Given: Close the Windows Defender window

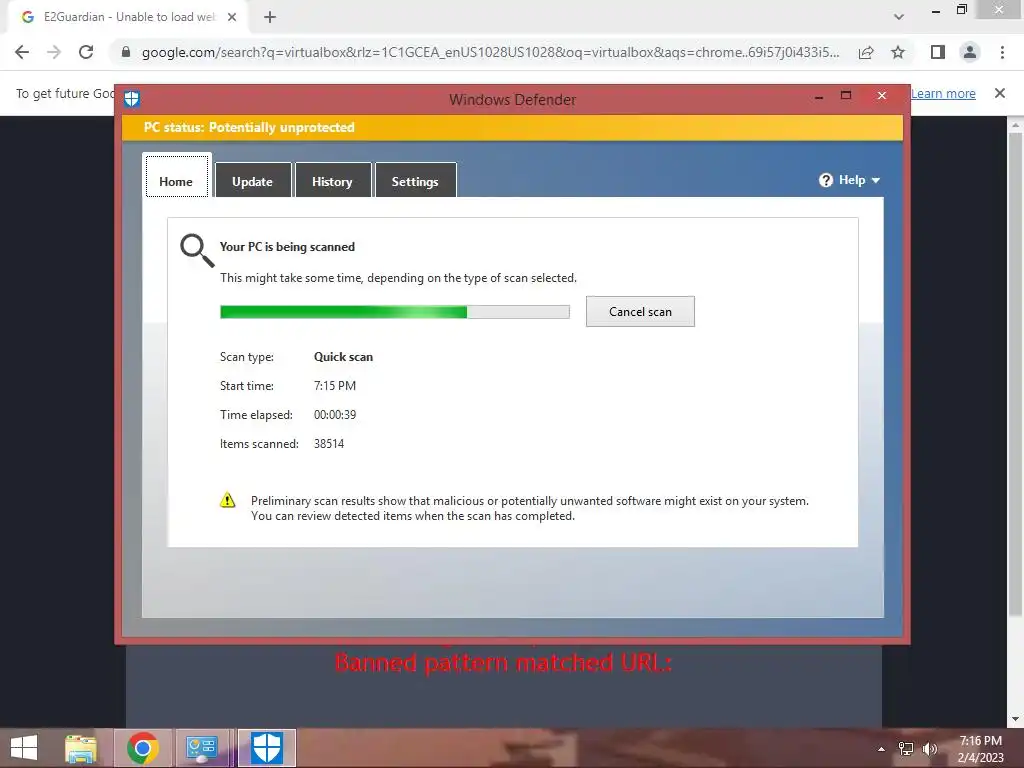Looking at the screenshot, I should 882,96.
